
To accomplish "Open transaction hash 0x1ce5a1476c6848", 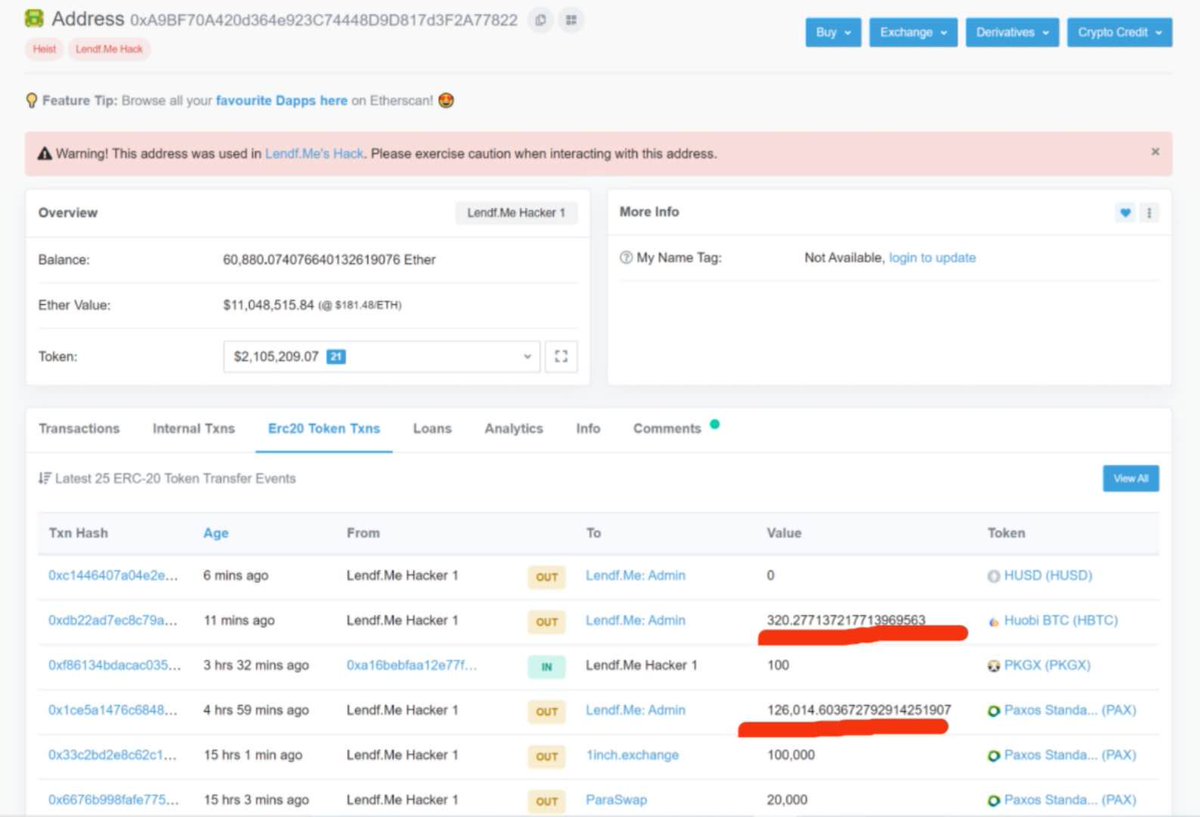I will 113,710.
